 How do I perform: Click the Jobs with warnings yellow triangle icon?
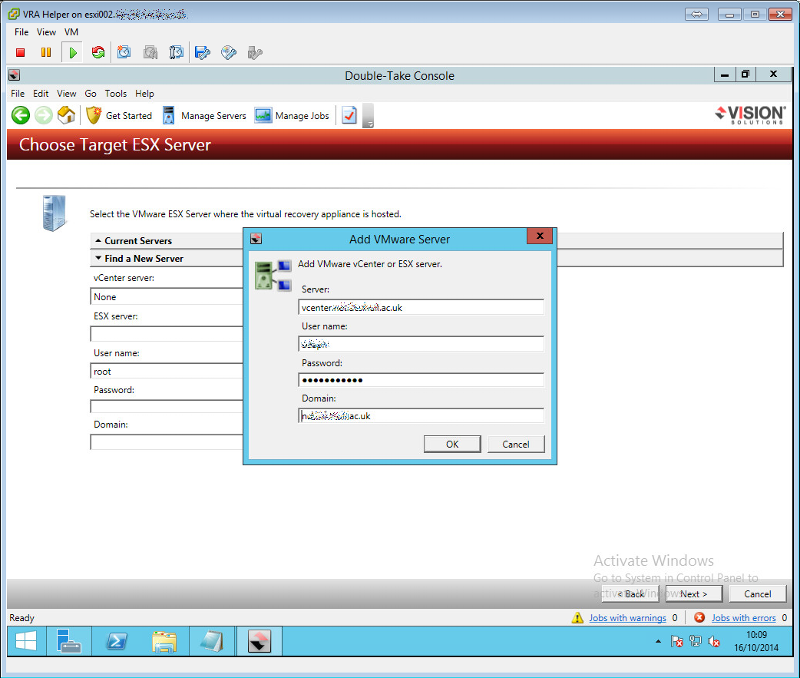pyautogui.click(x=578, y=618)
